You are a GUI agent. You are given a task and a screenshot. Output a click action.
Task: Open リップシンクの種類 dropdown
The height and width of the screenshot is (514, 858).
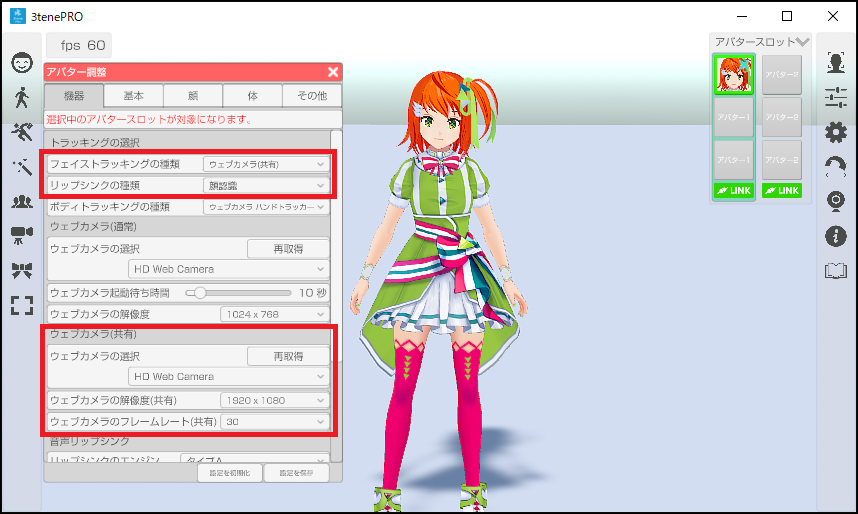point(266,186)
